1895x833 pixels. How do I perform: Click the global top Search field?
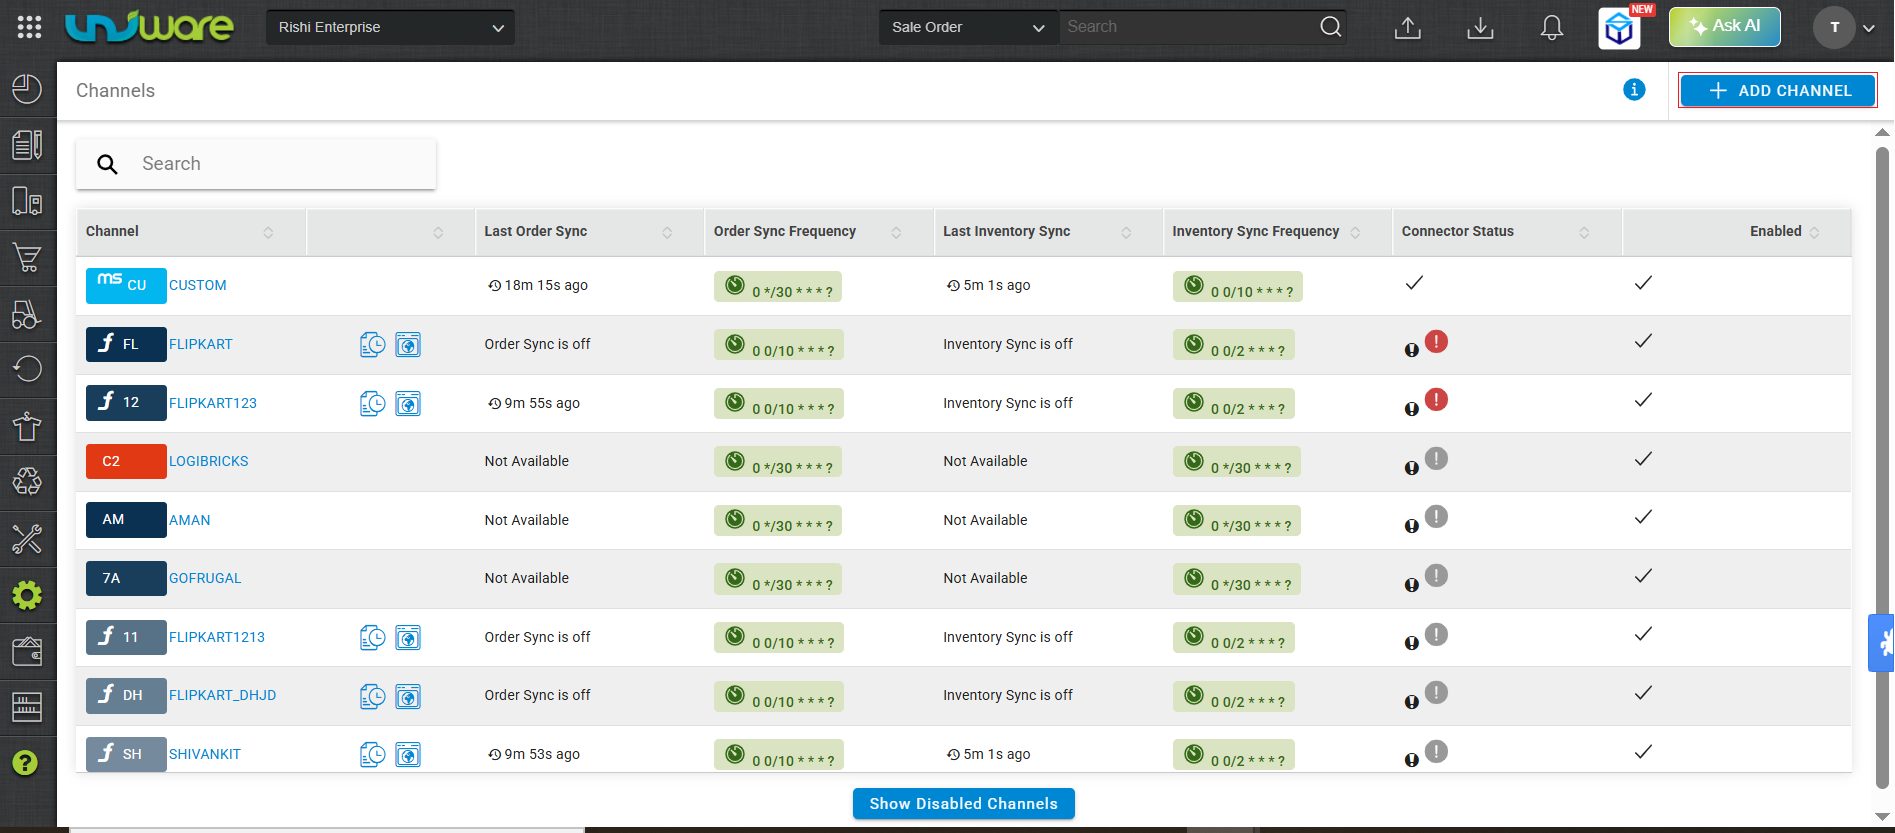click(1190, 27)
